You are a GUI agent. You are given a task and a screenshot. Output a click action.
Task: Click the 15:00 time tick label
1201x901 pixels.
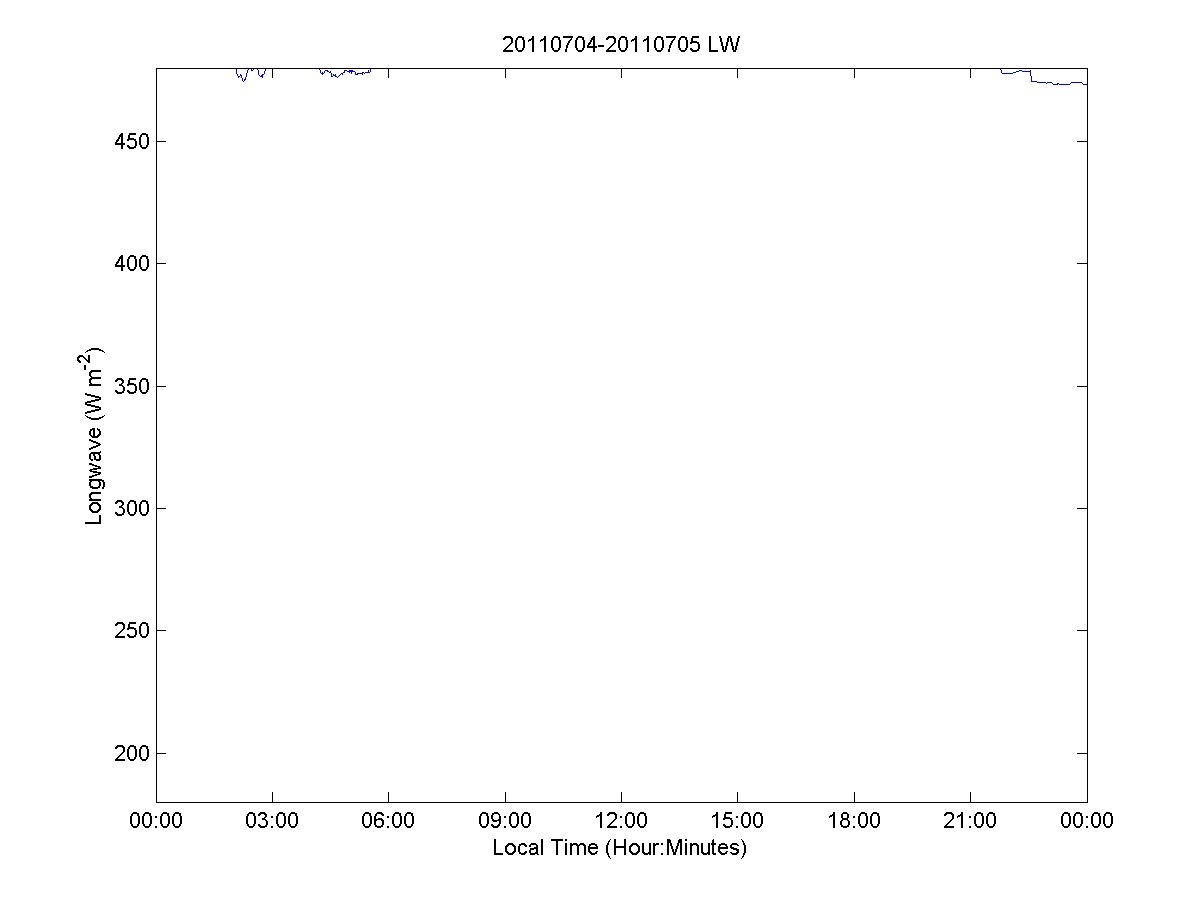737,822
